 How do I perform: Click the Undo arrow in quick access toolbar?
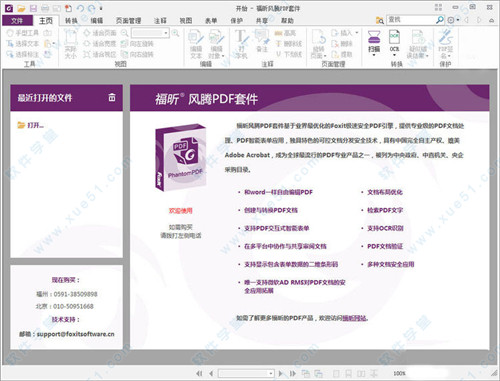pyautogui.click(x=80, y=8)
